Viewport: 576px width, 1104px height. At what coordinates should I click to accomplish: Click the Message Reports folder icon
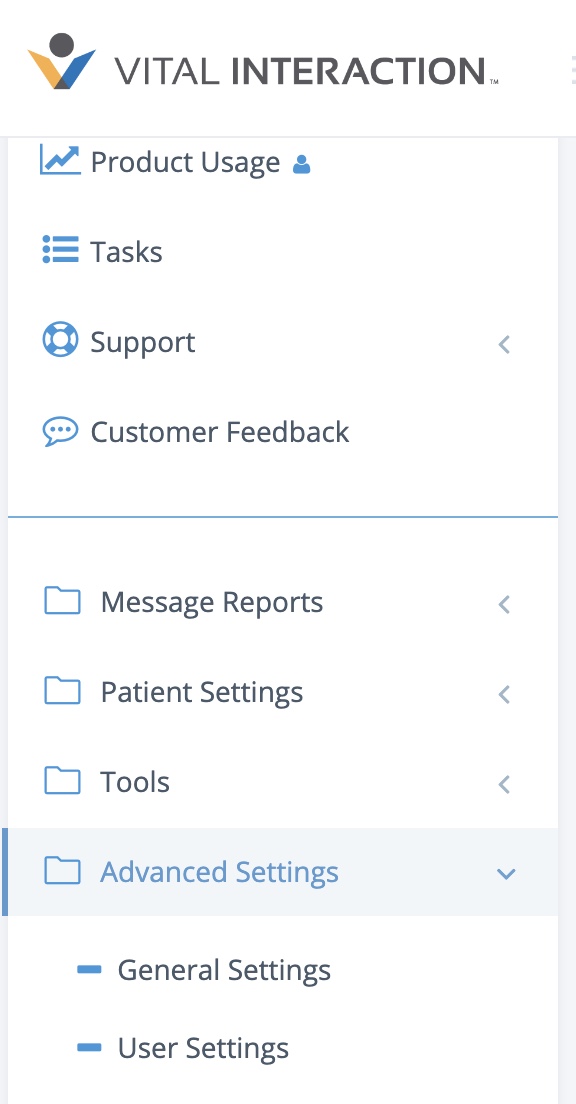click(x=61, y=601)
